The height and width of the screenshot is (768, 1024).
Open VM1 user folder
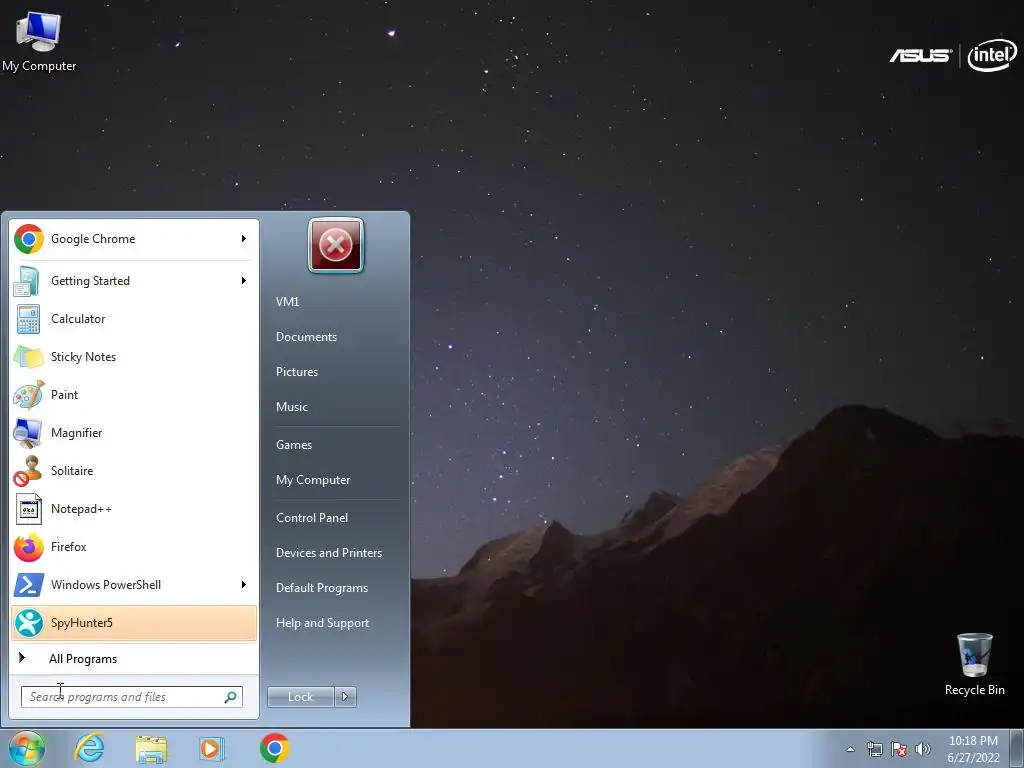point(287,302)
